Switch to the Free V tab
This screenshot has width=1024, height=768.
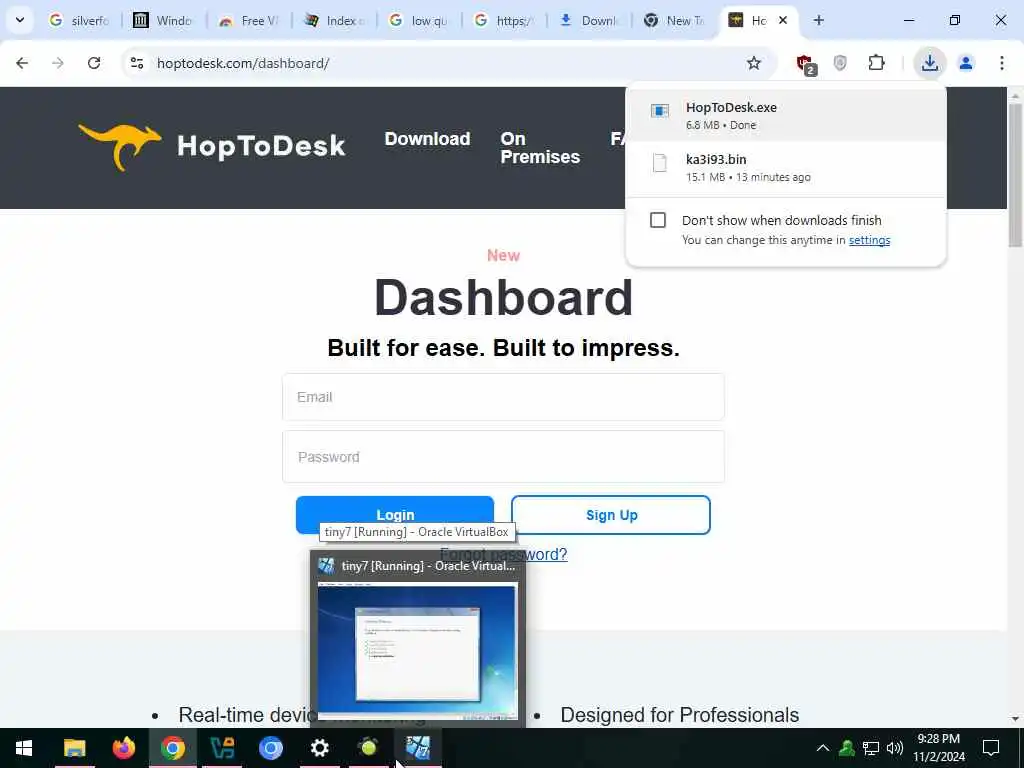click(249, 20)
